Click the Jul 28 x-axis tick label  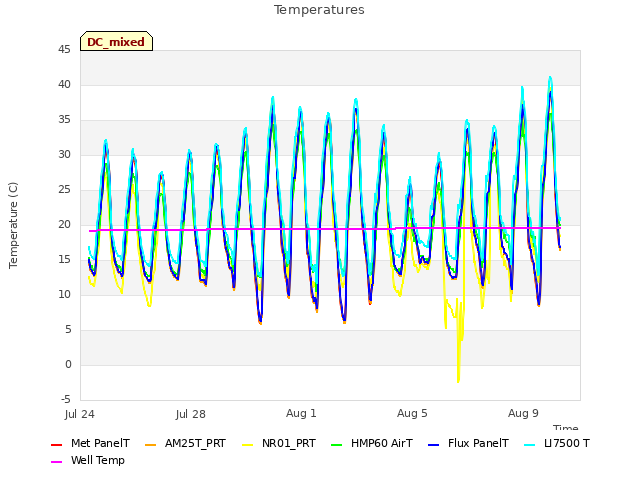point(191,414)
